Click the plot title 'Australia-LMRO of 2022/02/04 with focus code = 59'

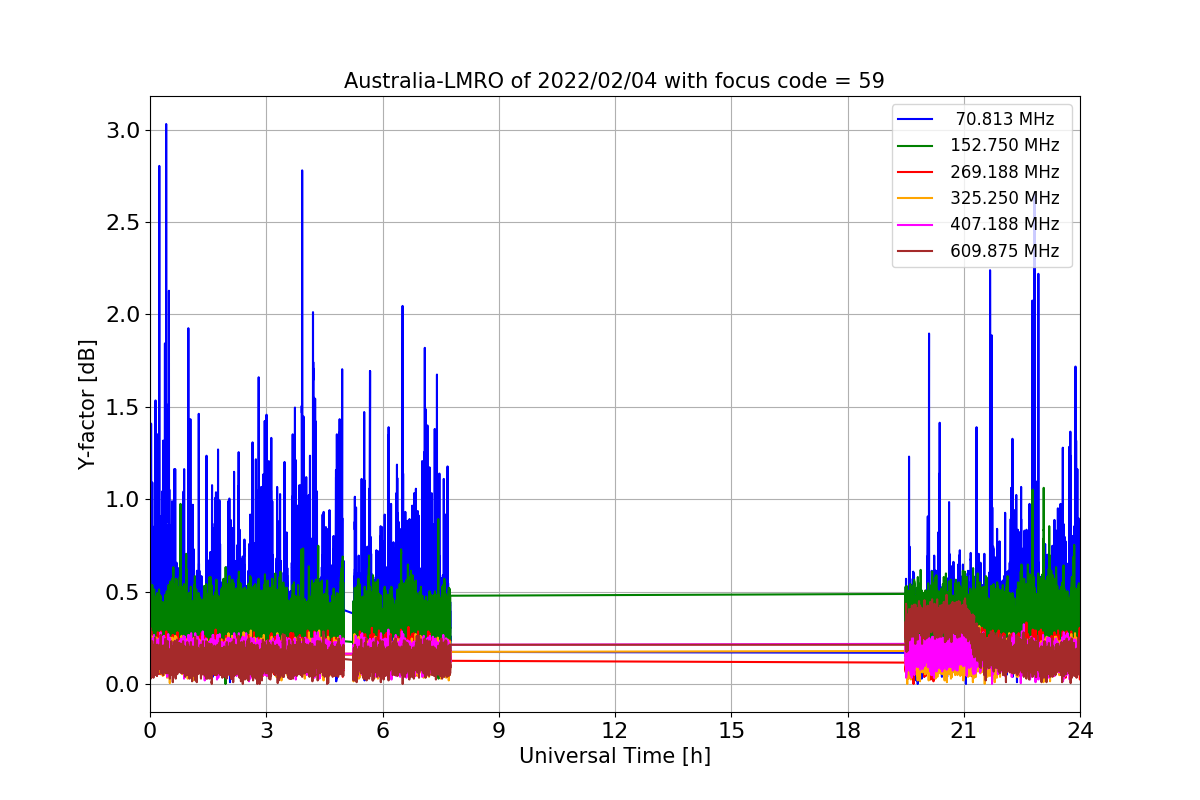[614, 81]
